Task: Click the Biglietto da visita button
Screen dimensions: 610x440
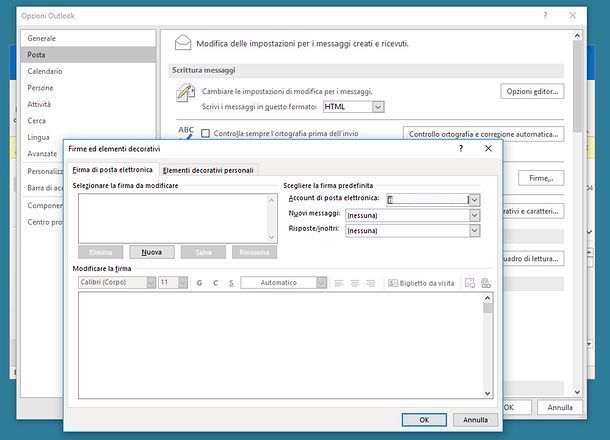Action: (x=421, y=283)
